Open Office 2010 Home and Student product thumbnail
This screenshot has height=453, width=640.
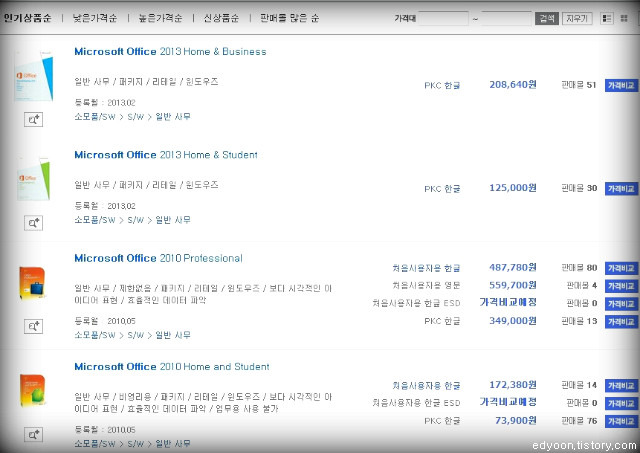pos(33,391)
